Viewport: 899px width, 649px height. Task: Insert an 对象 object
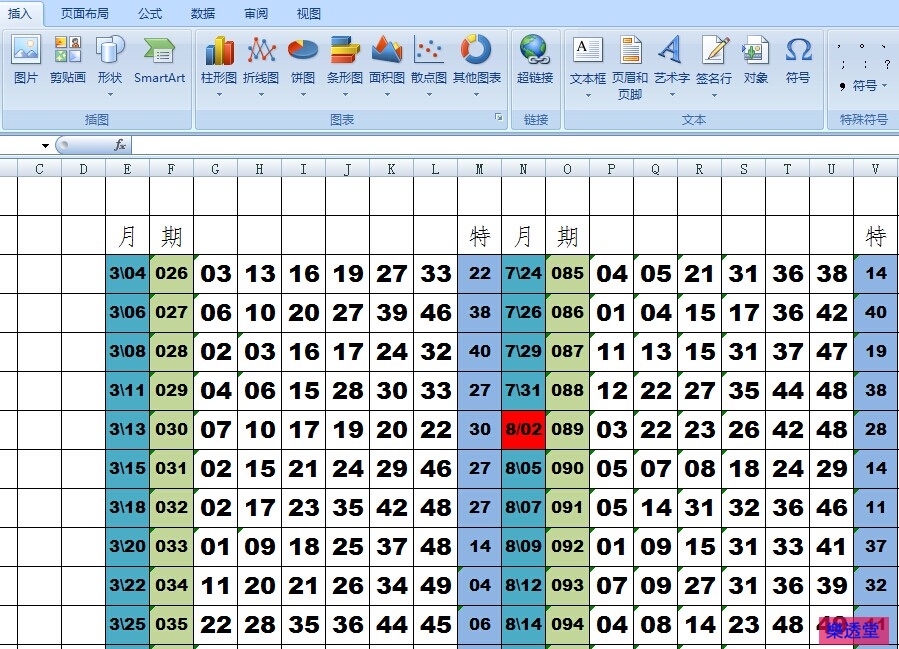pos(756,60)
